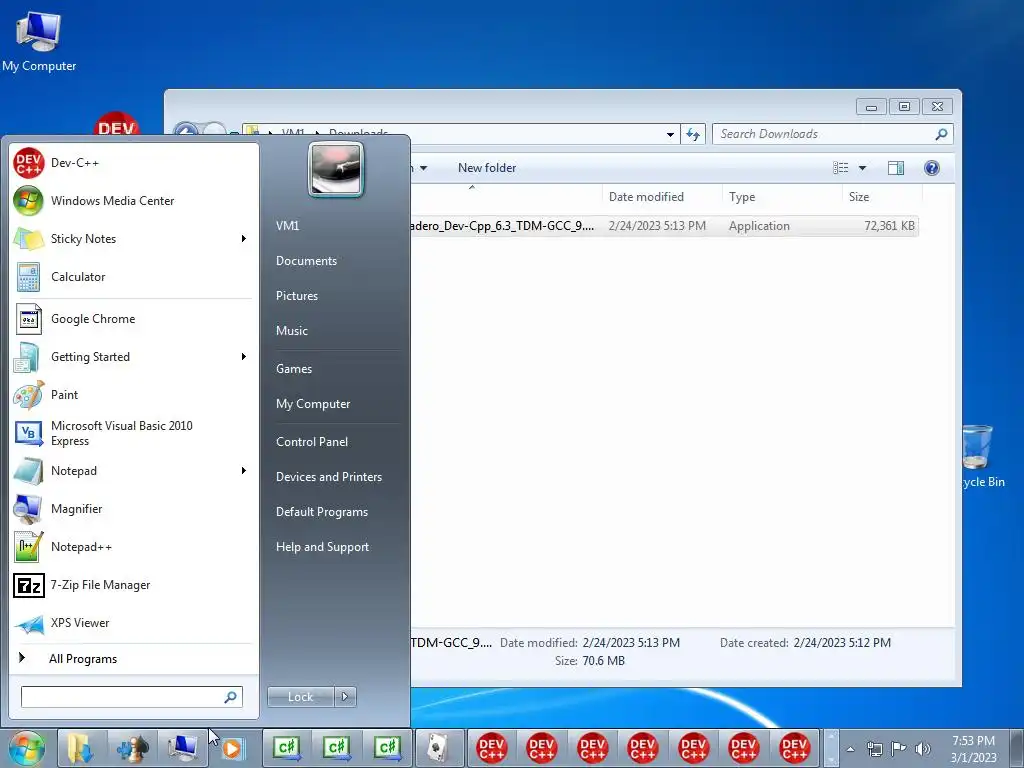Open Action Center flag icon
The image size is (1024, 768).
(899, 748)
